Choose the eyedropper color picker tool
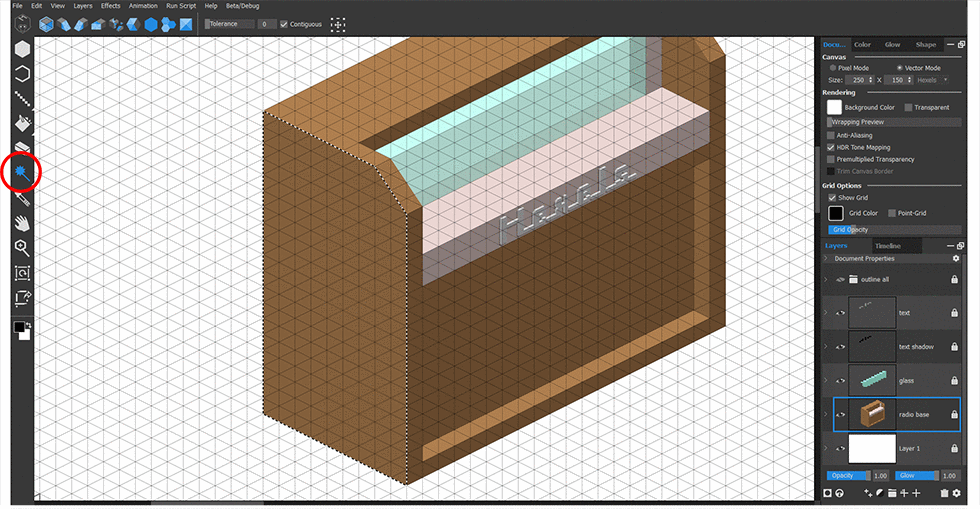 click(21, 198)
